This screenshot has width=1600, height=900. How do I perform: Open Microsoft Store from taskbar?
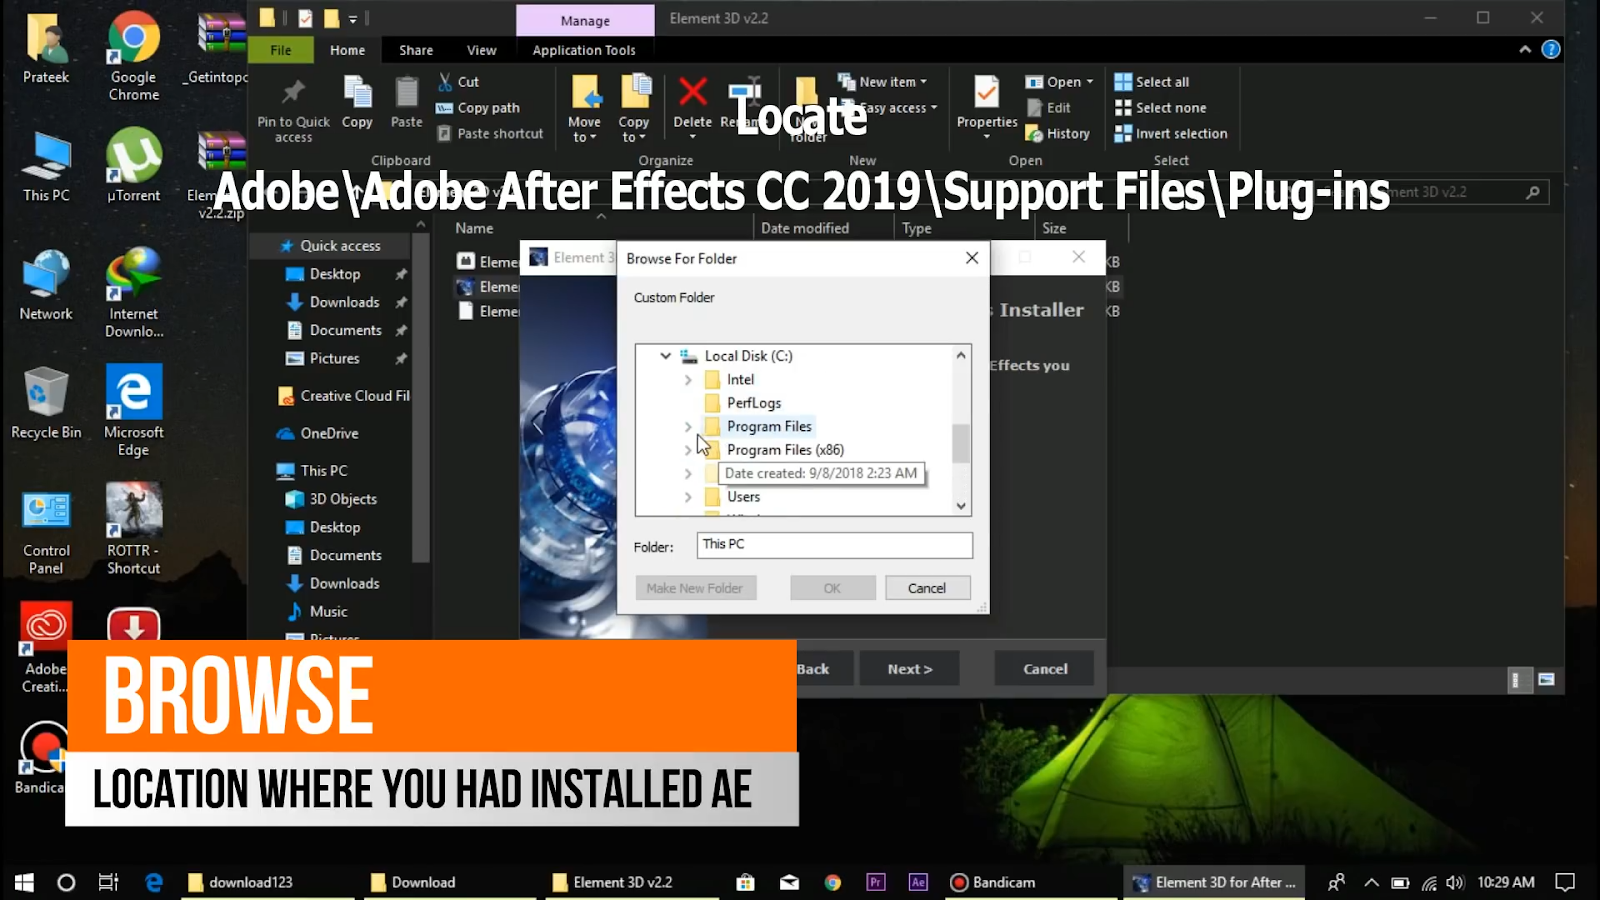(x=745, y=882)
